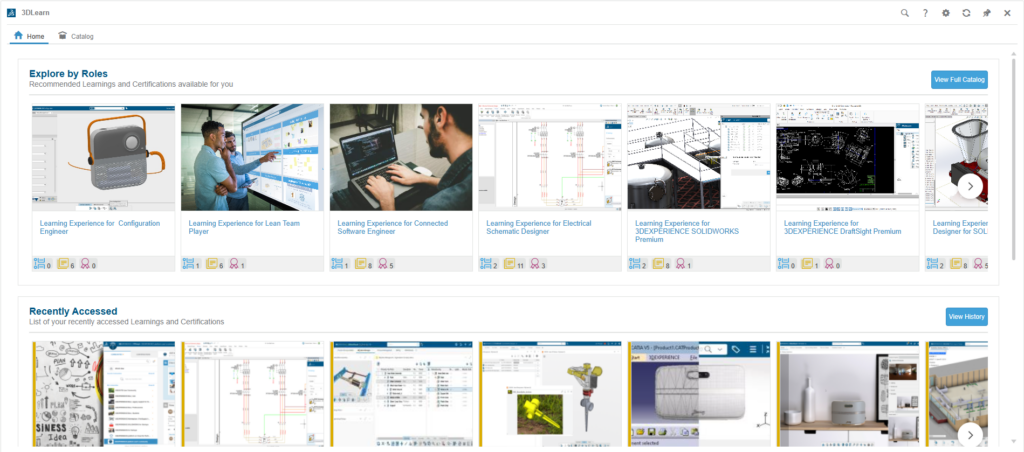The image size is (1024, 452).
Task: Click the vertical scrollbar thumb
Action: click(1014, 160)
